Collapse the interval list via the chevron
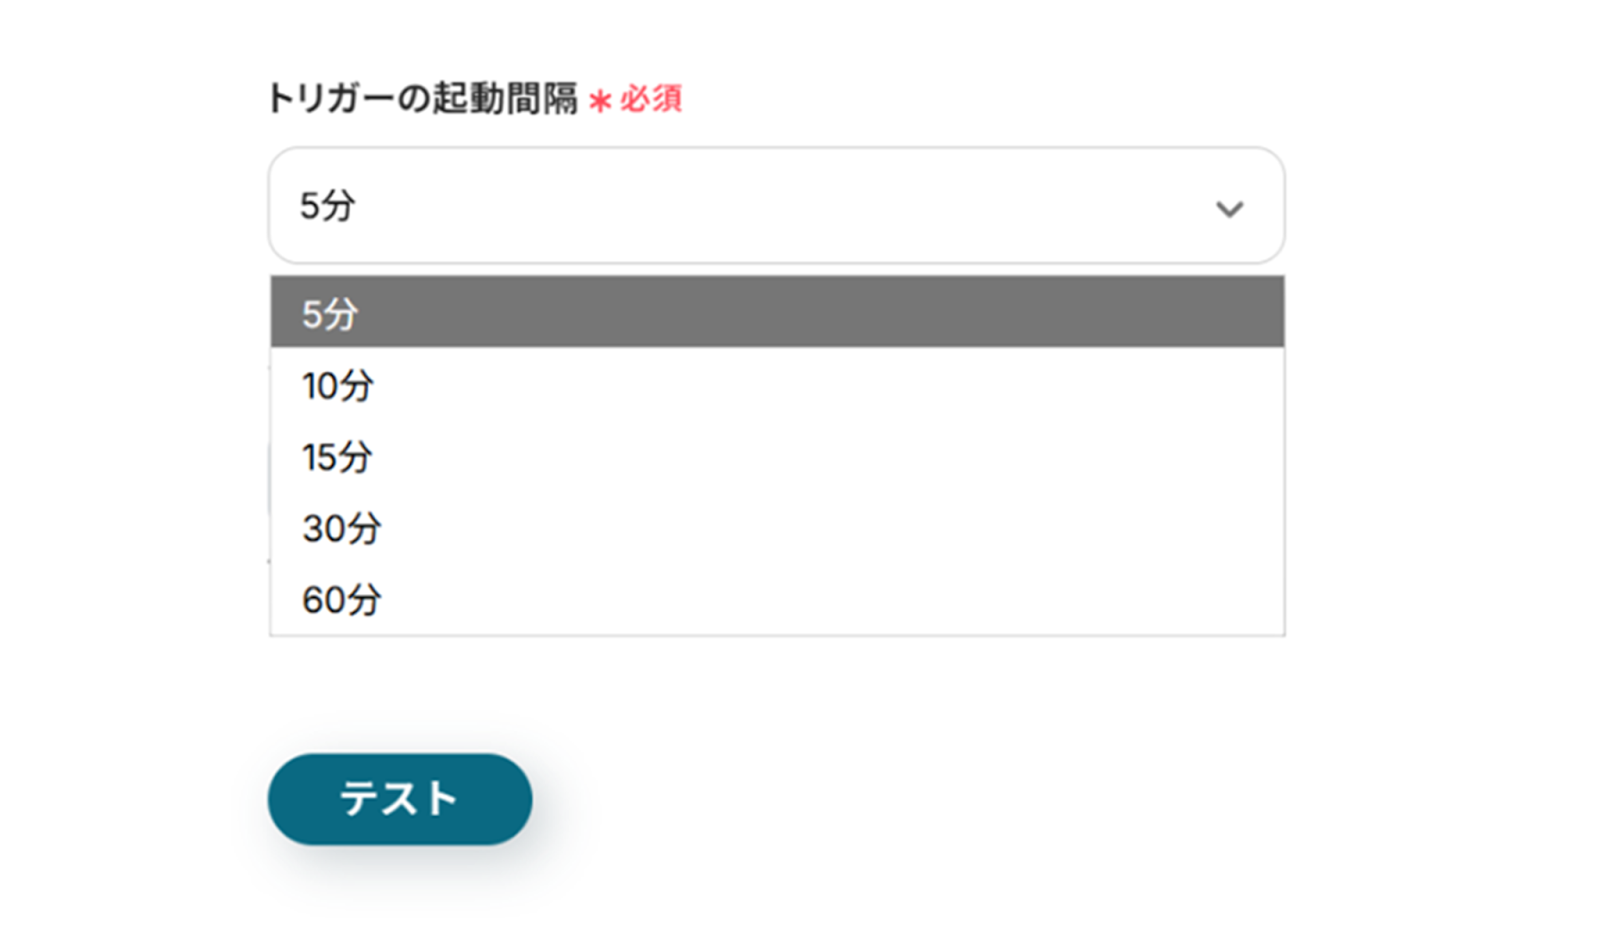This screenshot has height=941, width=1600. pyautogui.click(x=1229, y=208)
